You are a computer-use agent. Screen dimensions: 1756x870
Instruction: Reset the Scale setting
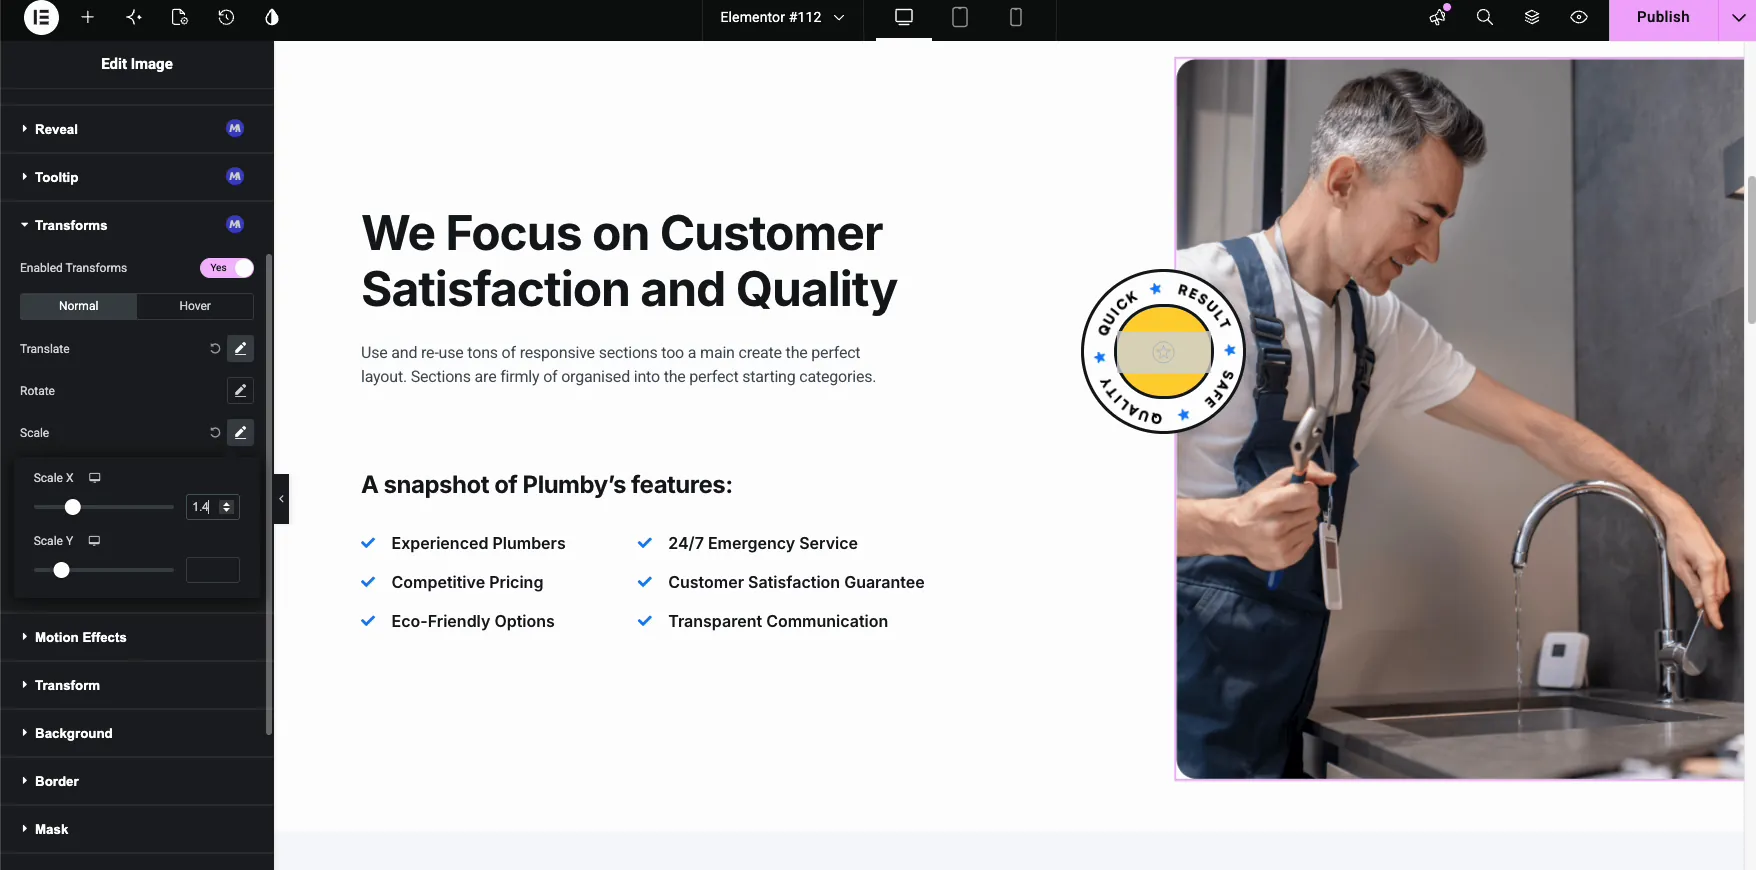pos(214,433)
